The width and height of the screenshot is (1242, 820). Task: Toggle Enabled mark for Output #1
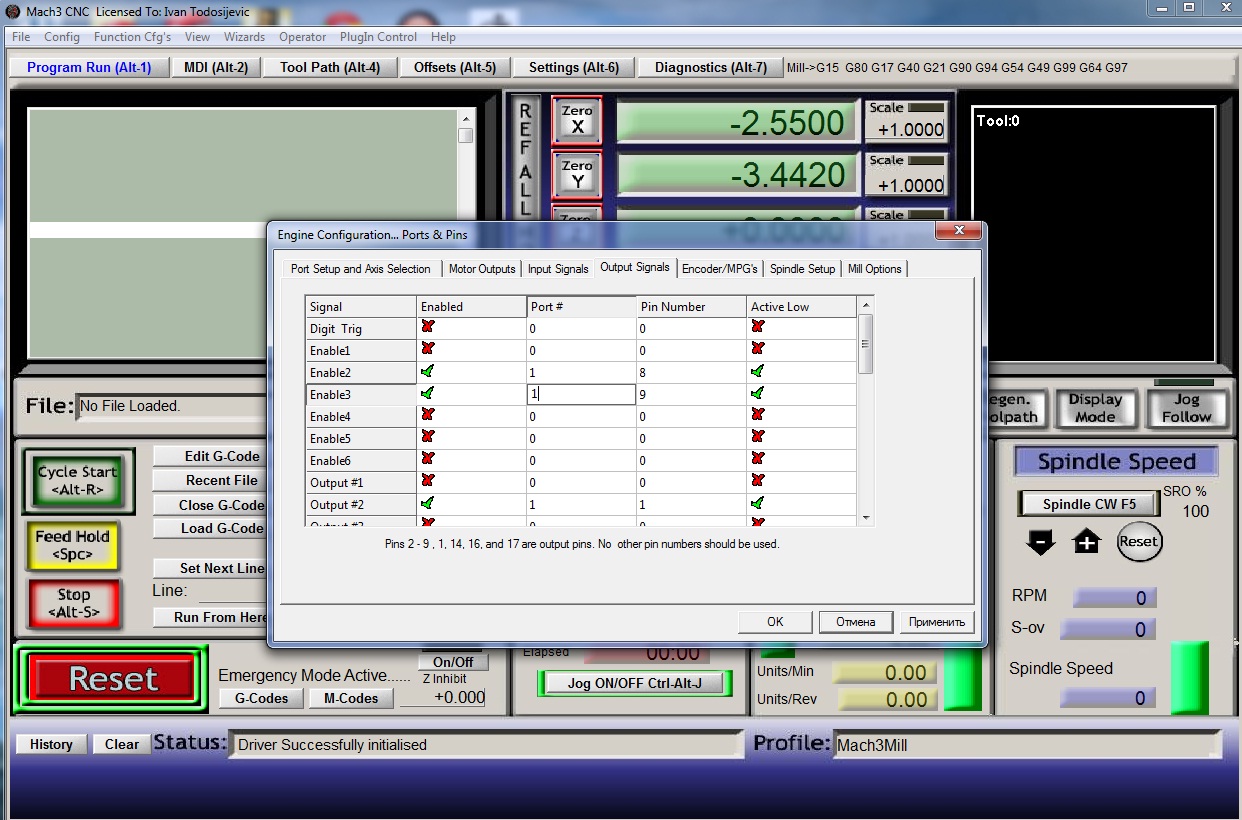point(428,481)
